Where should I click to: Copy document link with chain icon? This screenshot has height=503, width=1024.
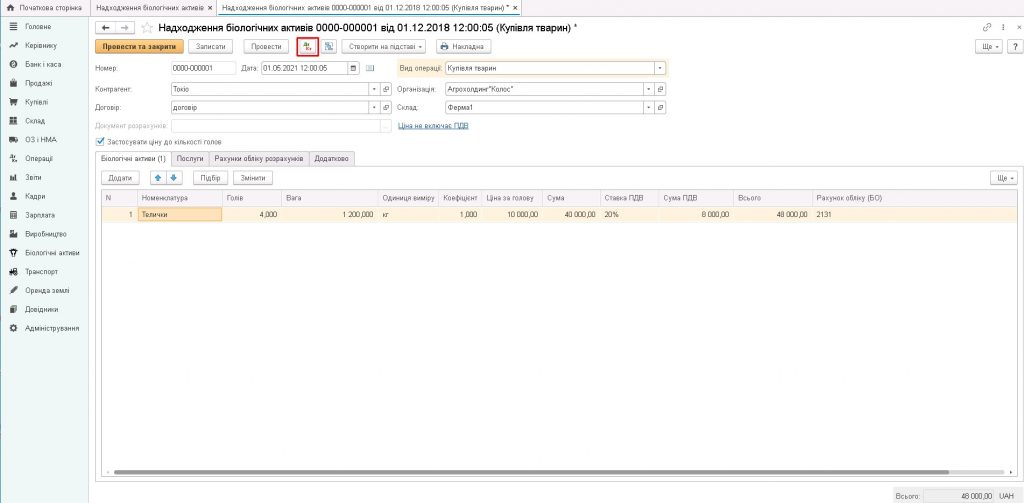[988, 27]
